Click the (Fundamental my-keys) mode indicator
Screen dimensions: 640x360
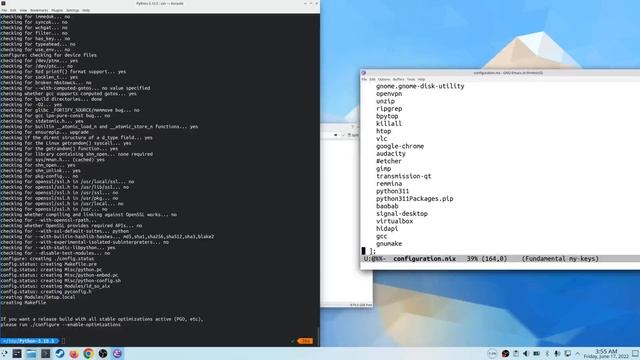(x=560, y=259)
